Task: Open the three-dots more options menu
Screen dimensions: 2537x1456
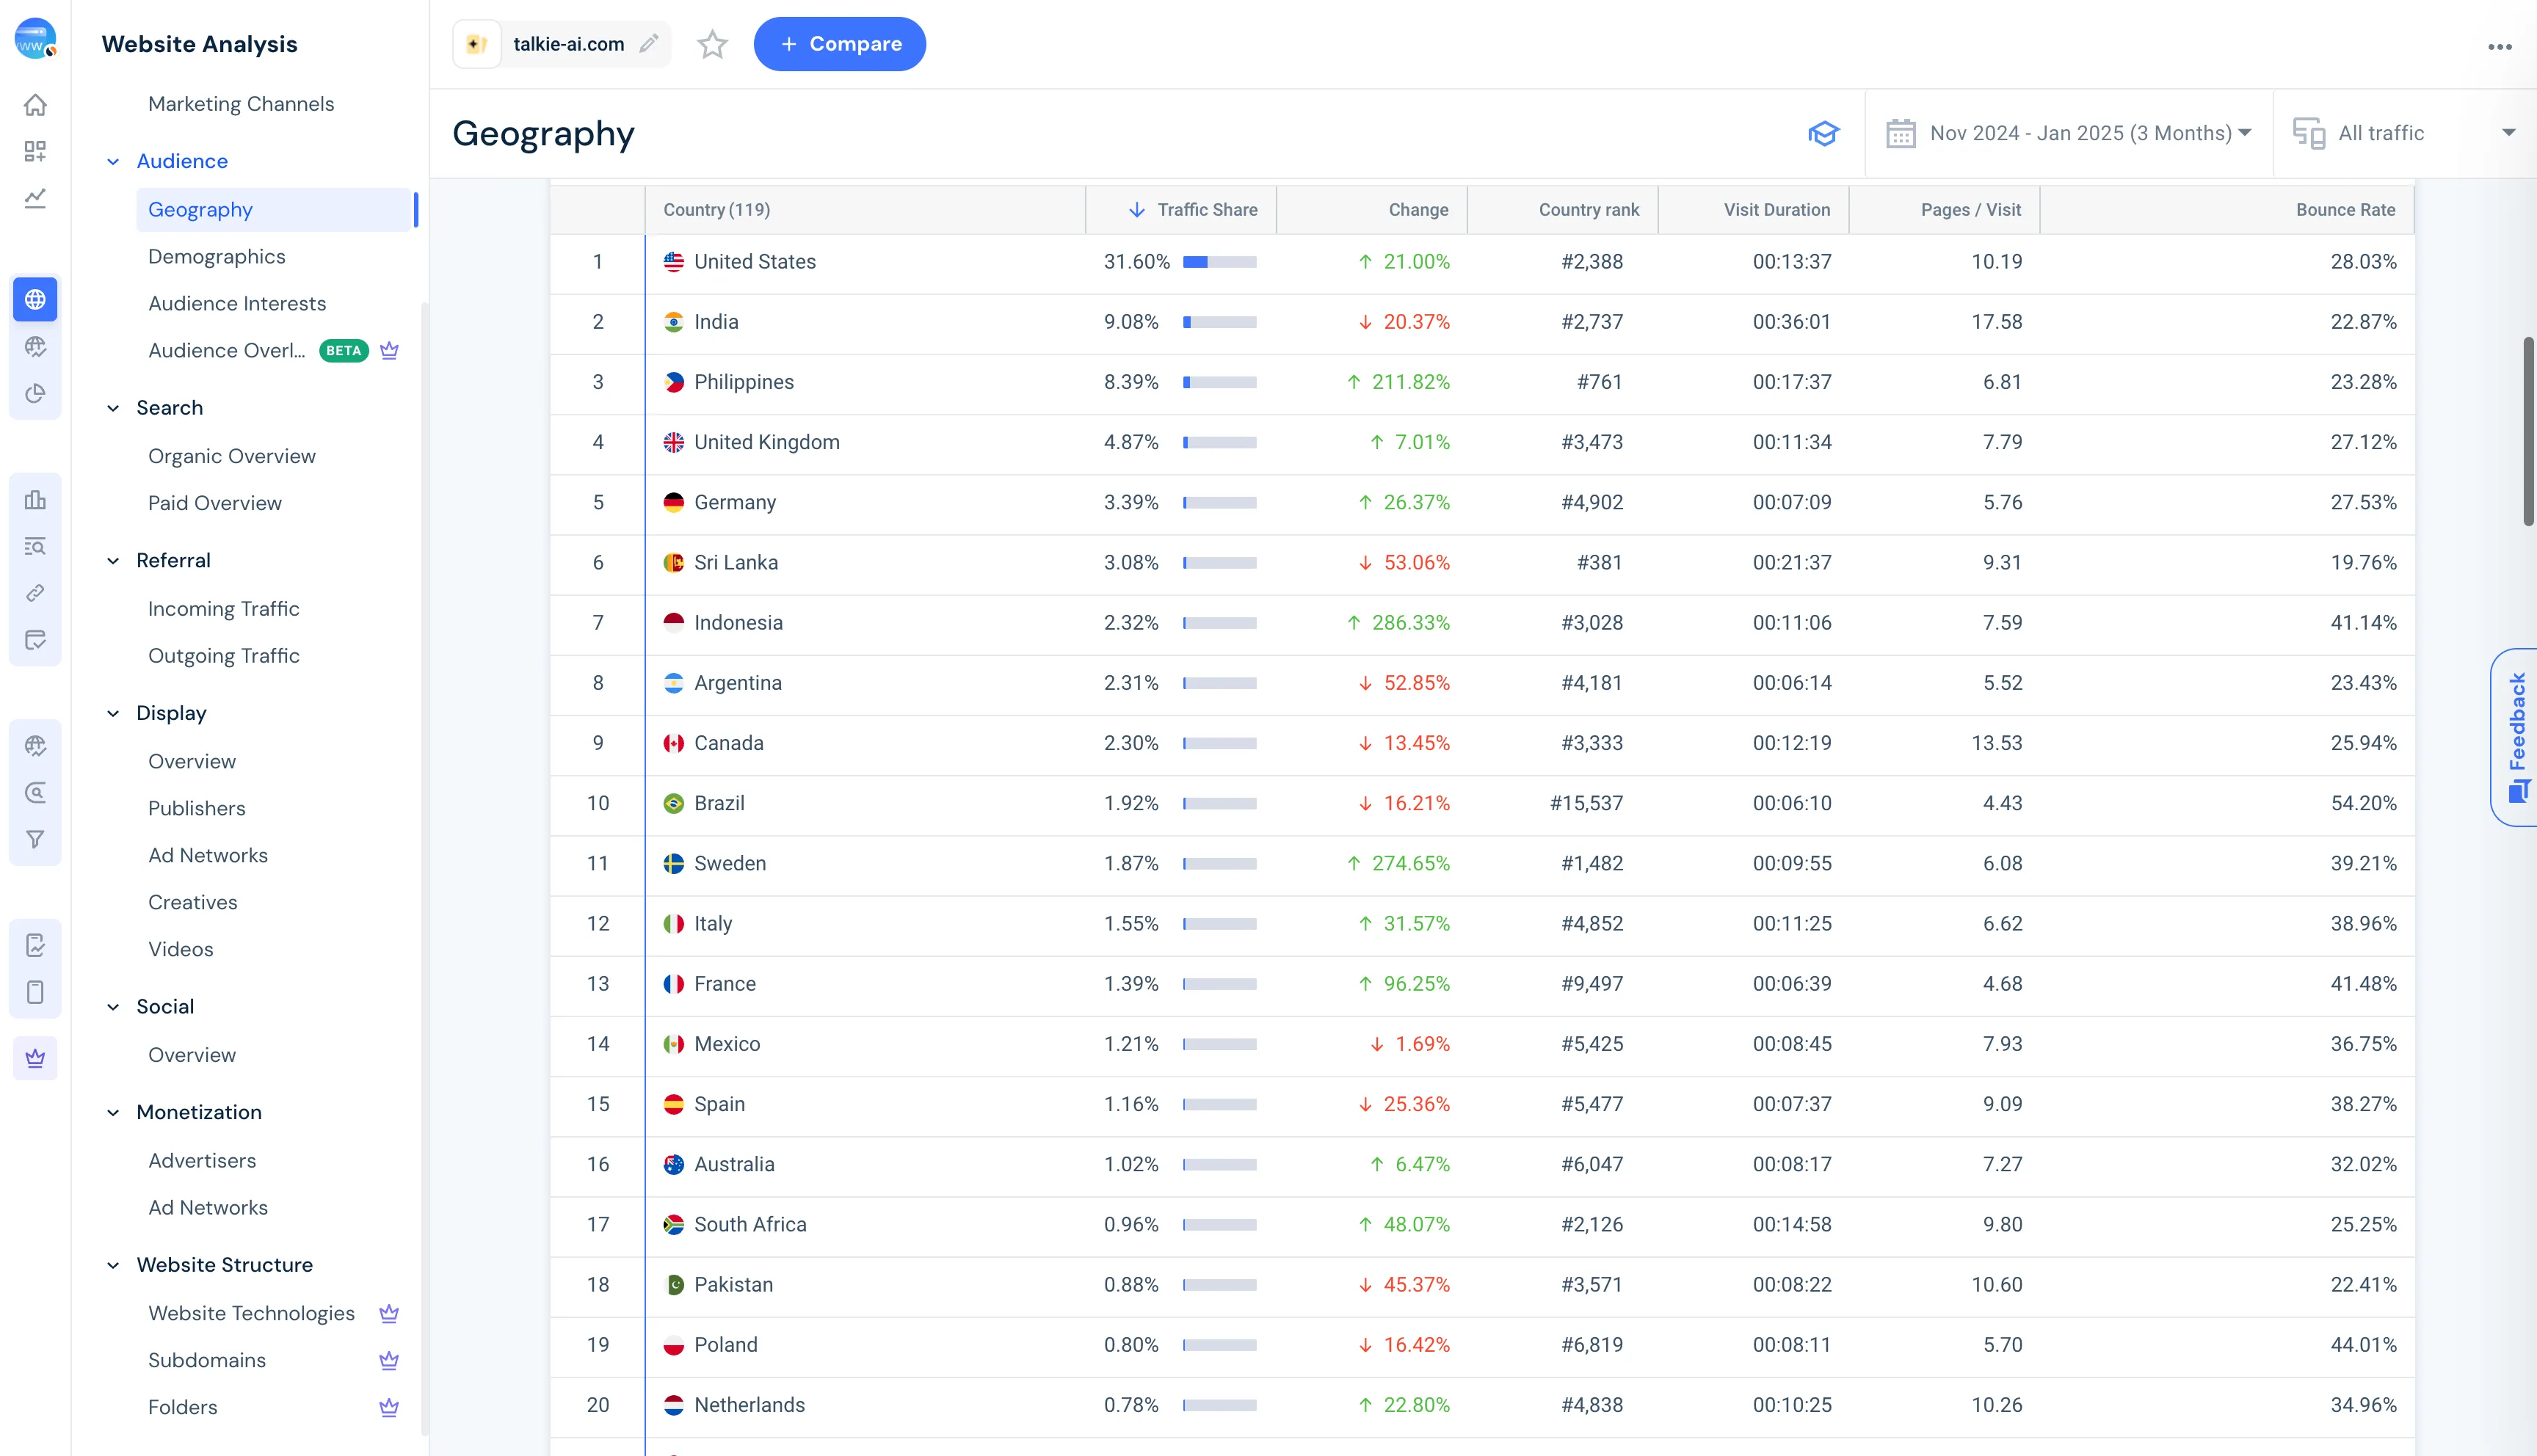Action: [x=2499, y=47]
